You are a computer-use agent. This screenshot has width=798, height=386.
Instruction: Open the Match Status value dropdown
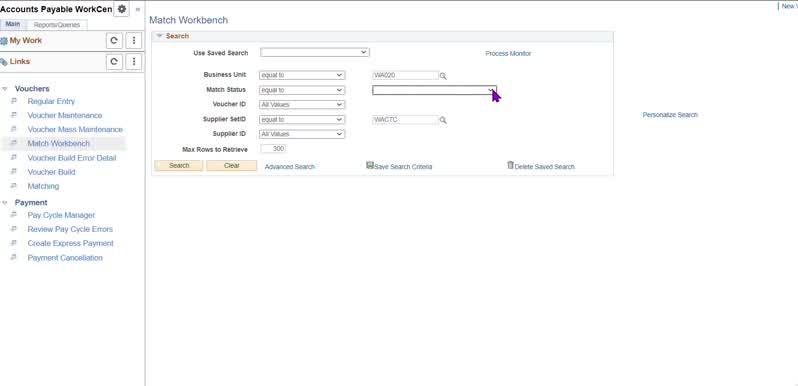[434, 90]
